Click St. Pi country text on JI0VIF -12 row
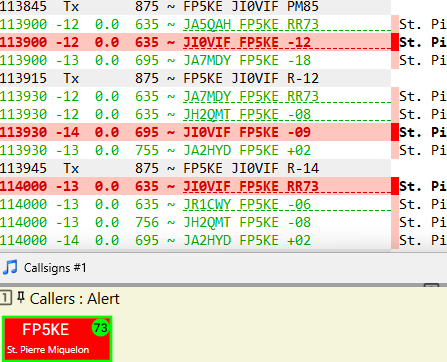Image resolution: width=447 pixels, height=362 pixels. 423,42
